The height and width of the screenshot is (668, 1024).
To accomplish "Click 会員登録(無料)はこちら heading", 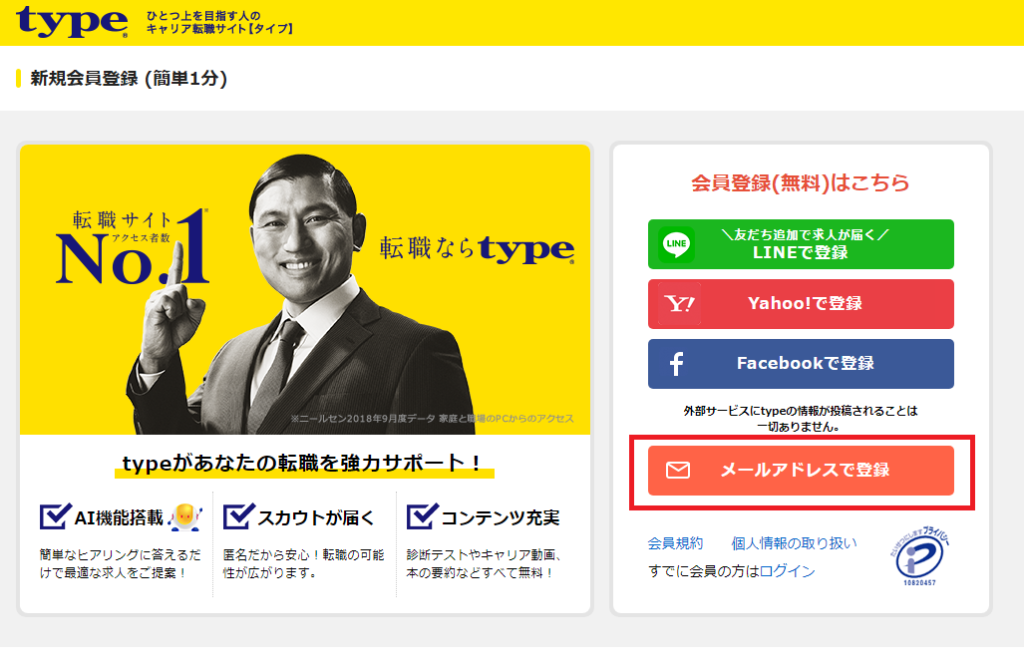I will pos(801,183).
